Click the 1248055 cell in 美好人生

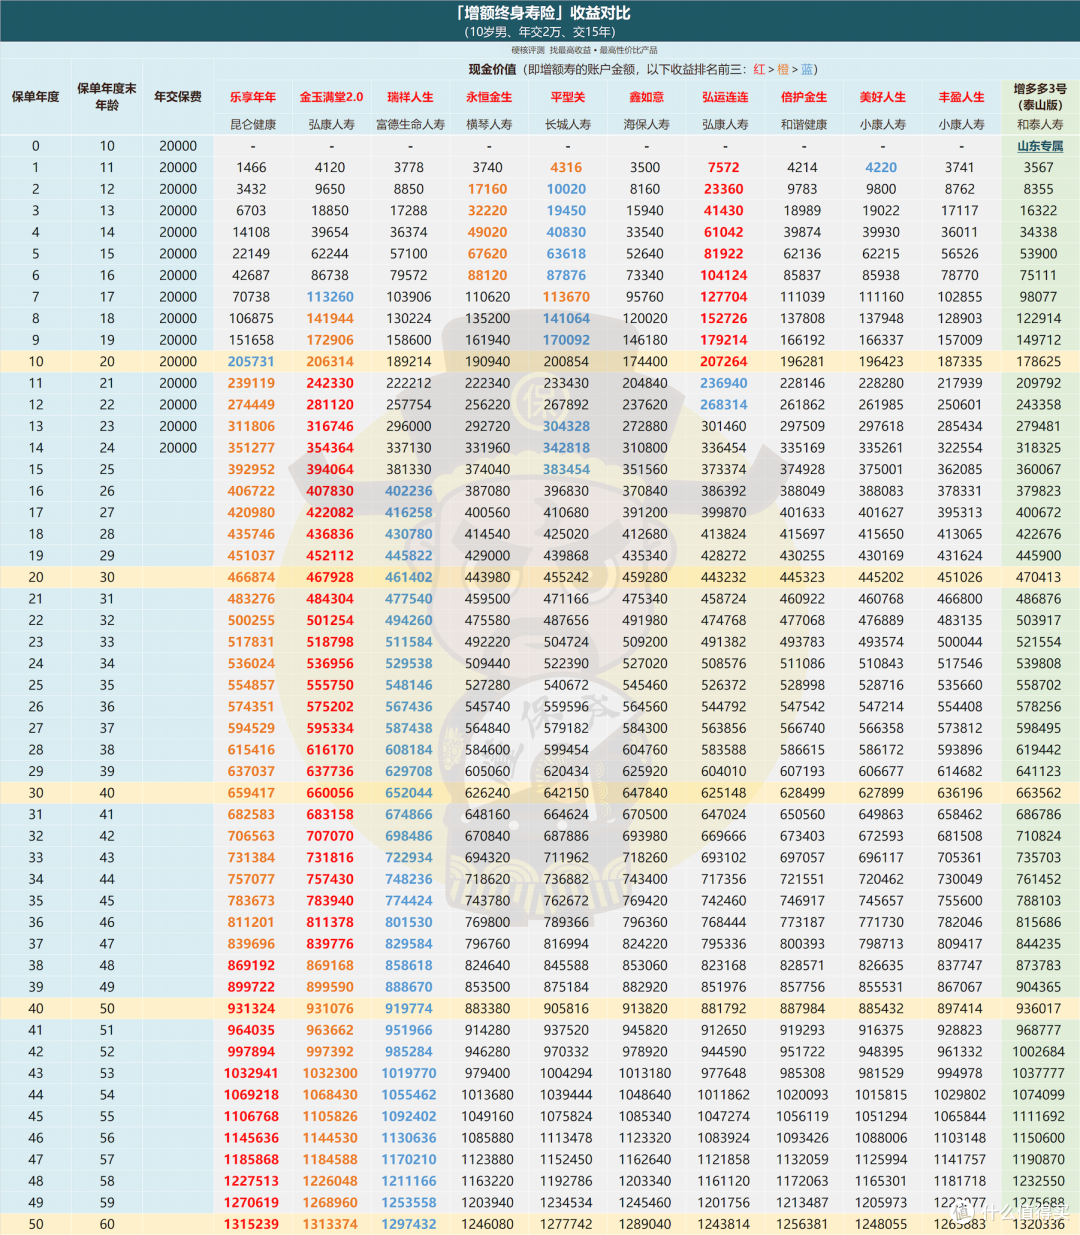(881, 1224)
